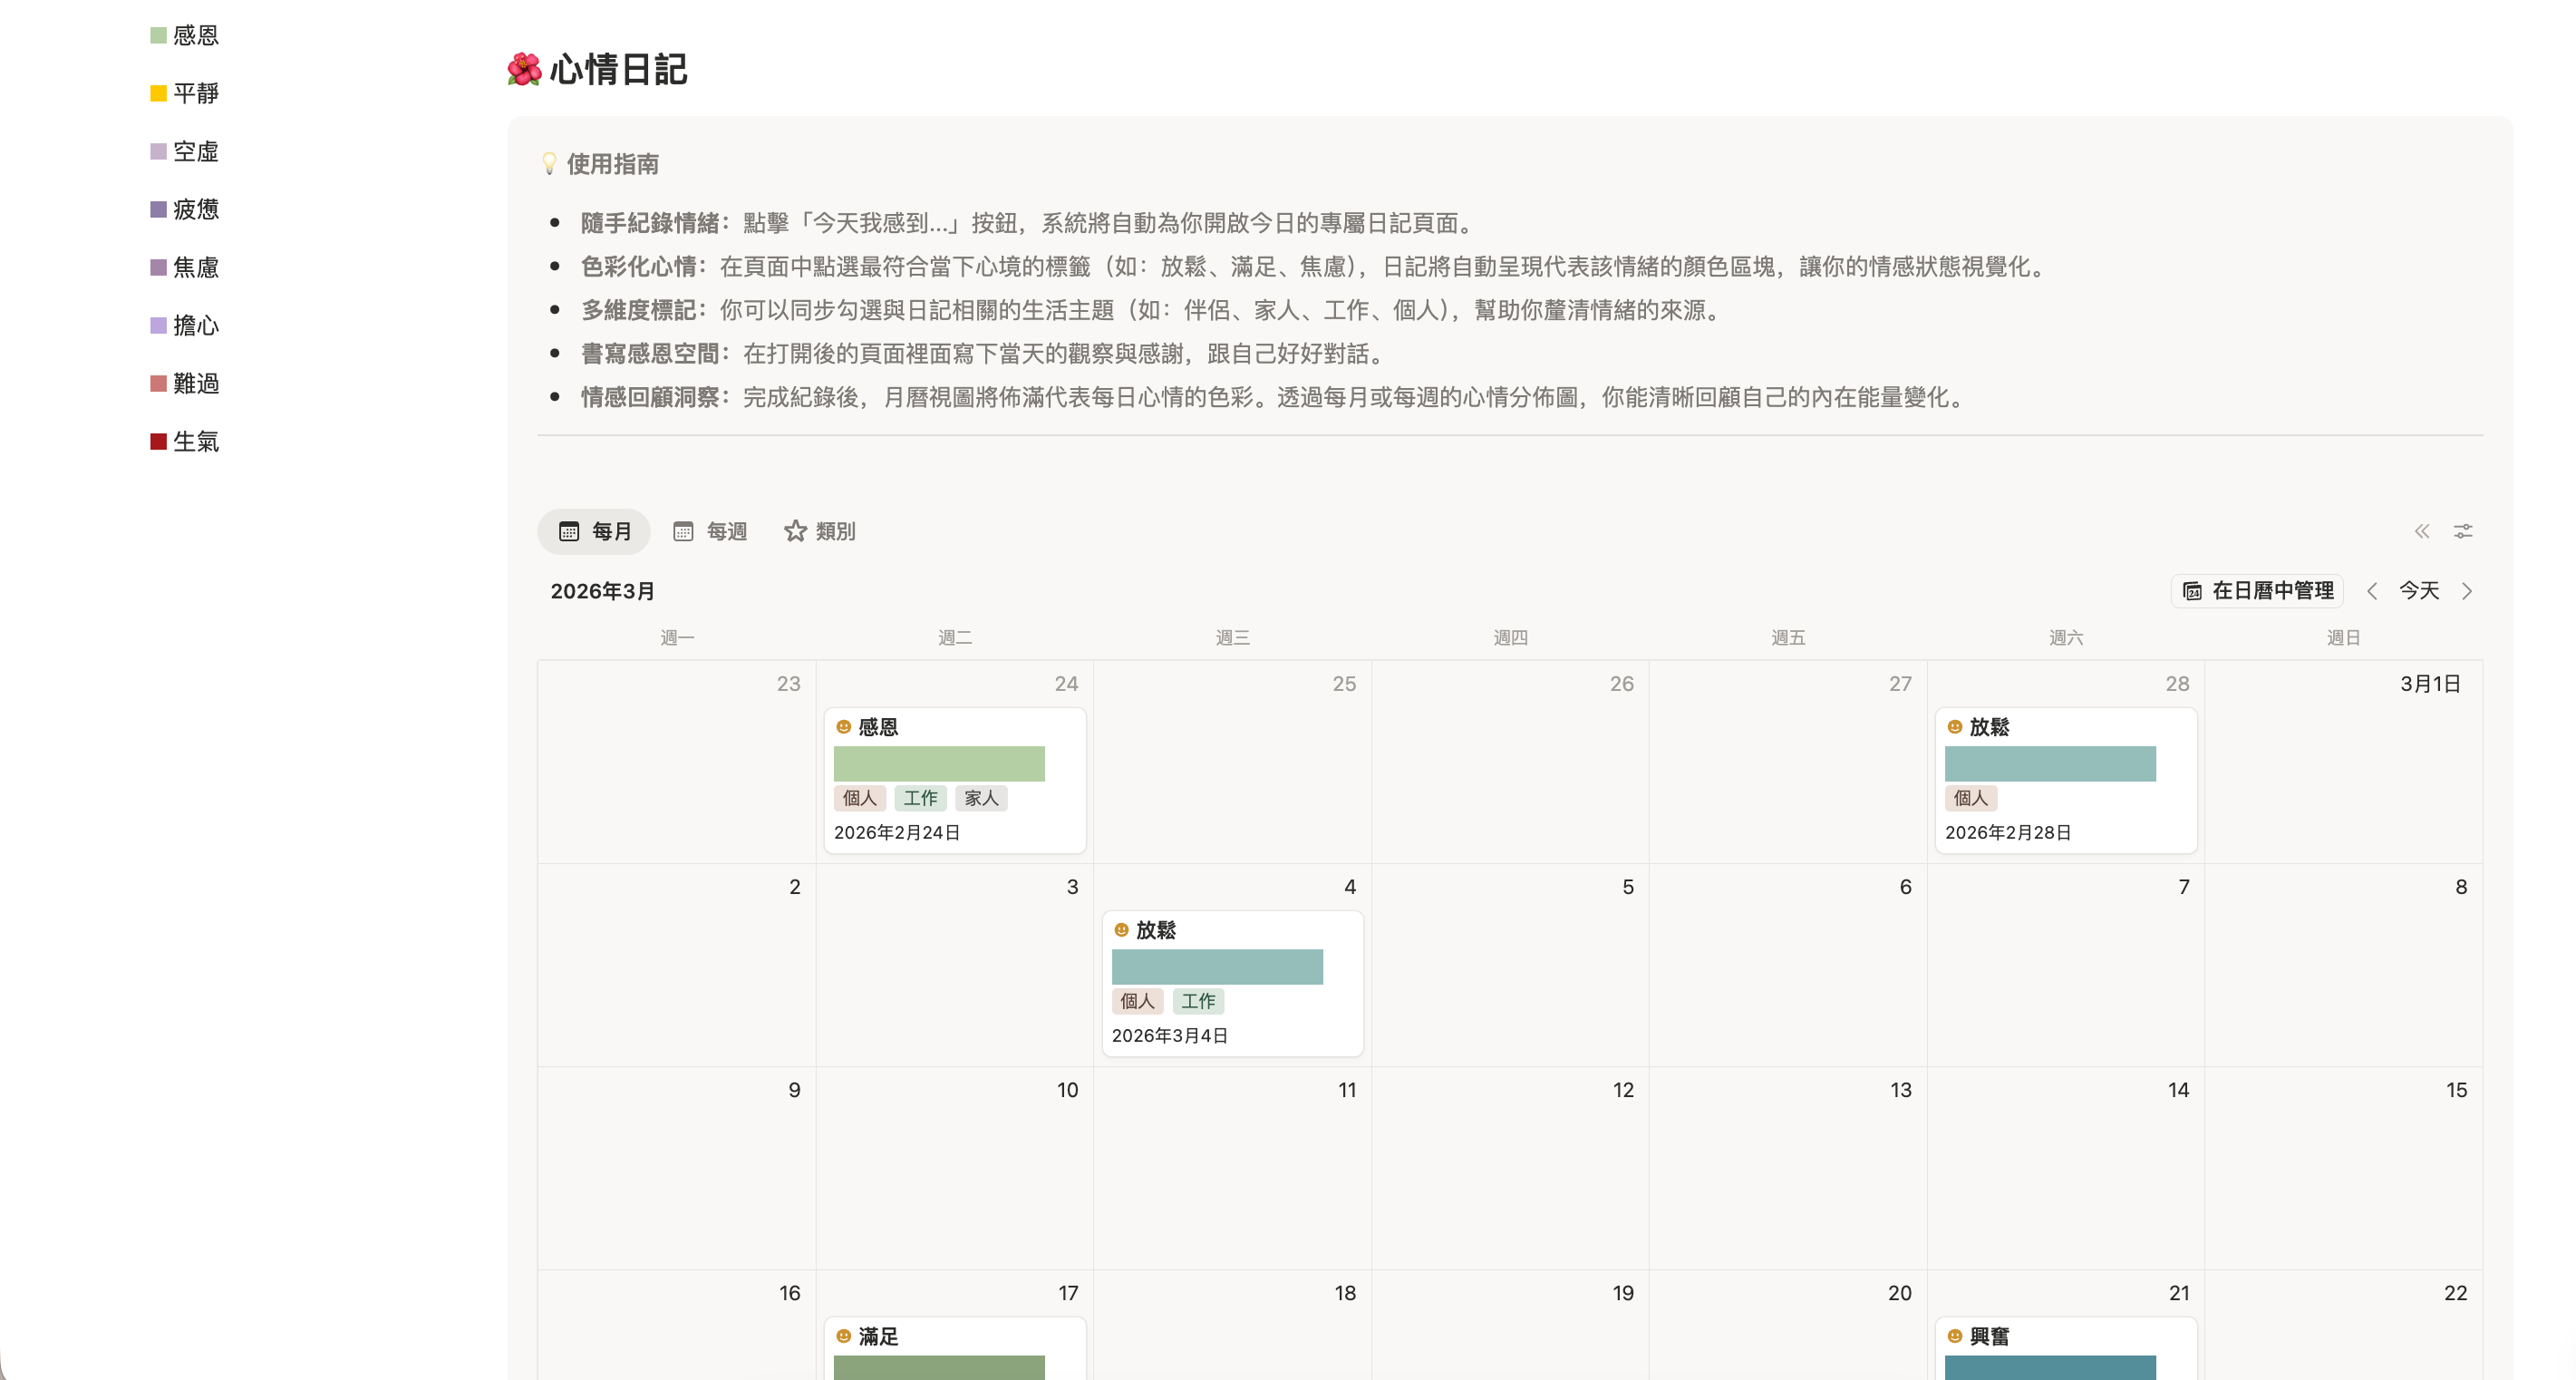The image size is (2576, 1380).
Task: Collapse the toolbar with the double-chevron icon
Action: (2423, 531)
